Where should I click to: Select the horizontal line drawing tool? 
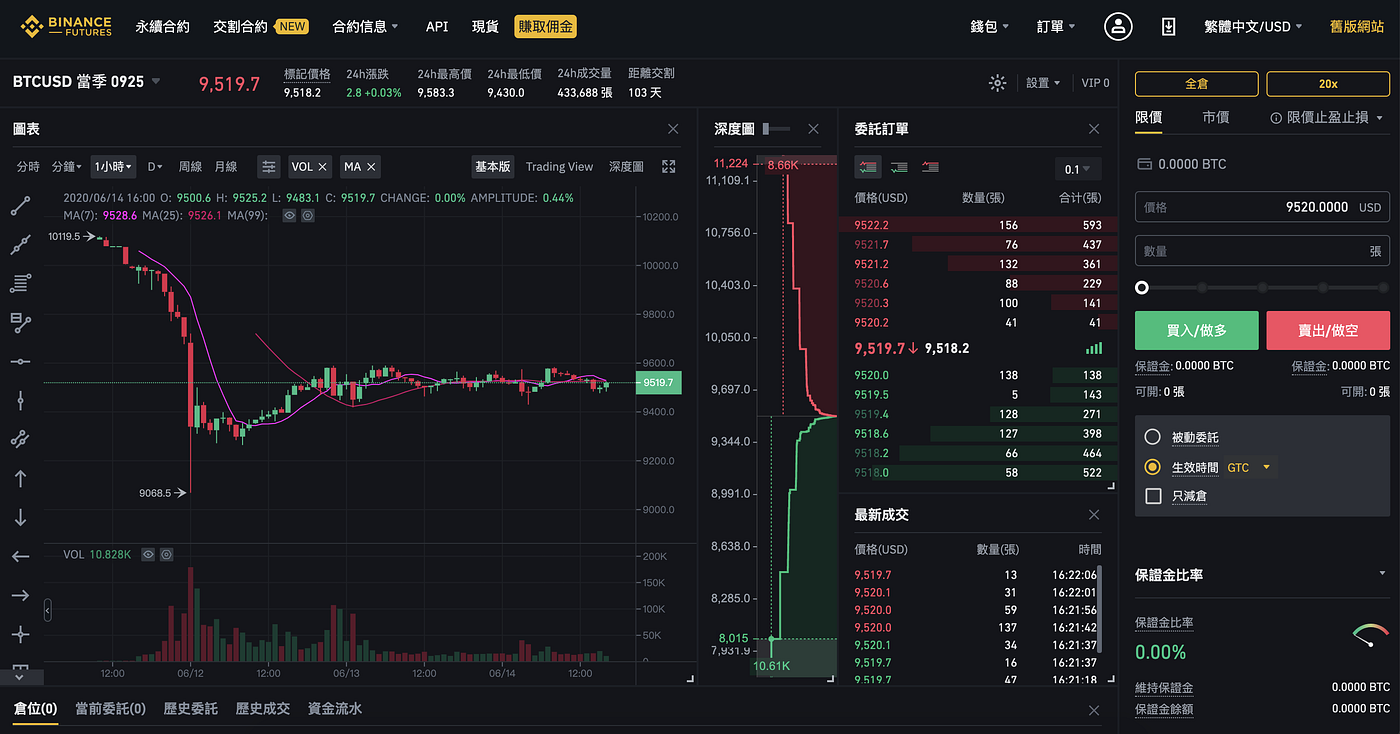(x=20, y=361)
